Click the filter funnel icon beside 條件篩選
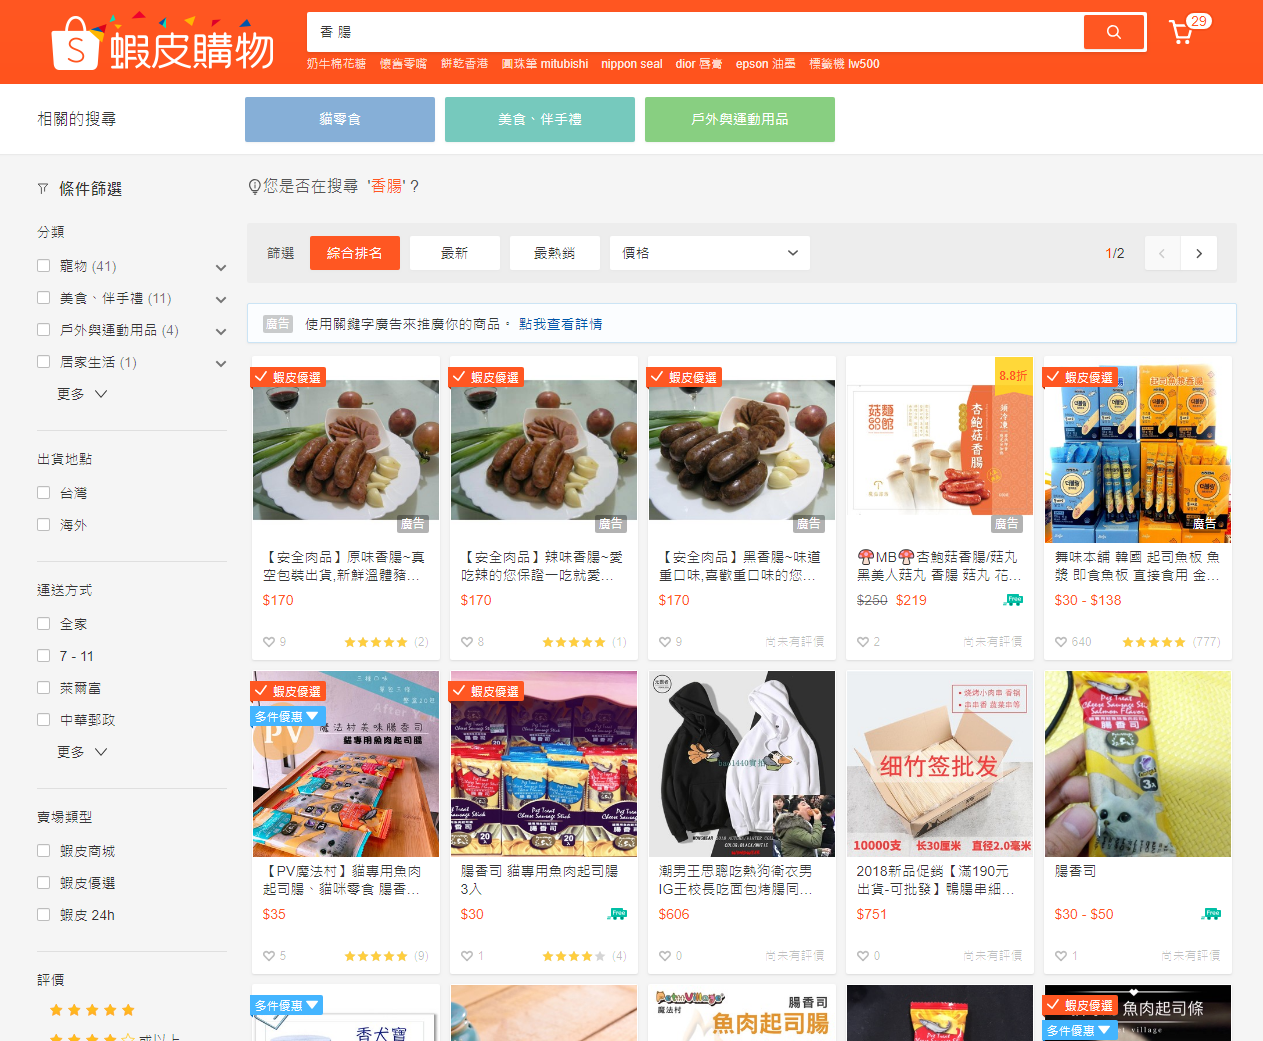Image resolution: width=1263 pixels, height=1041 pixels. pyautogui.click(x=43, y=189)
